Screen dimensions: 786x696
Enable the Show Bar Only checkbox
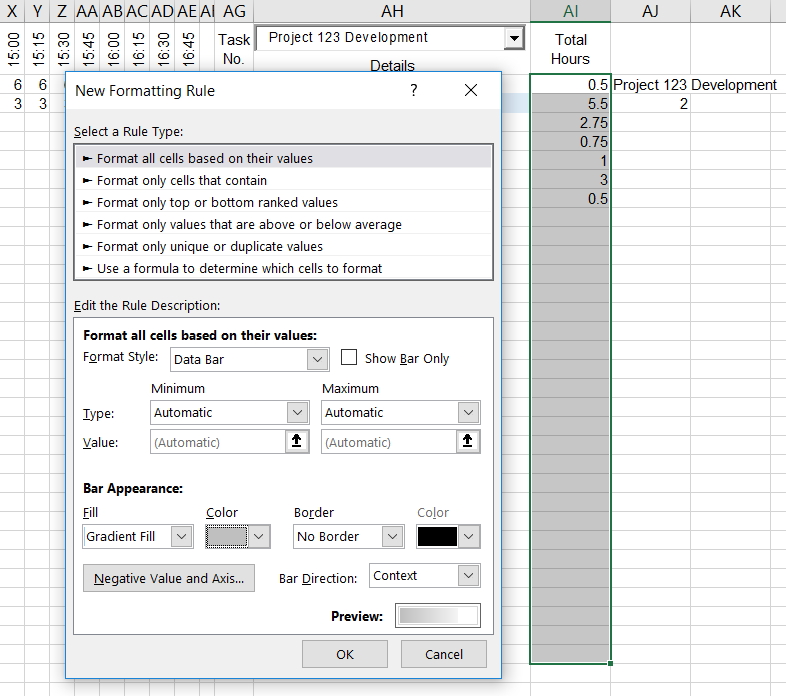(x=349, y=358)
